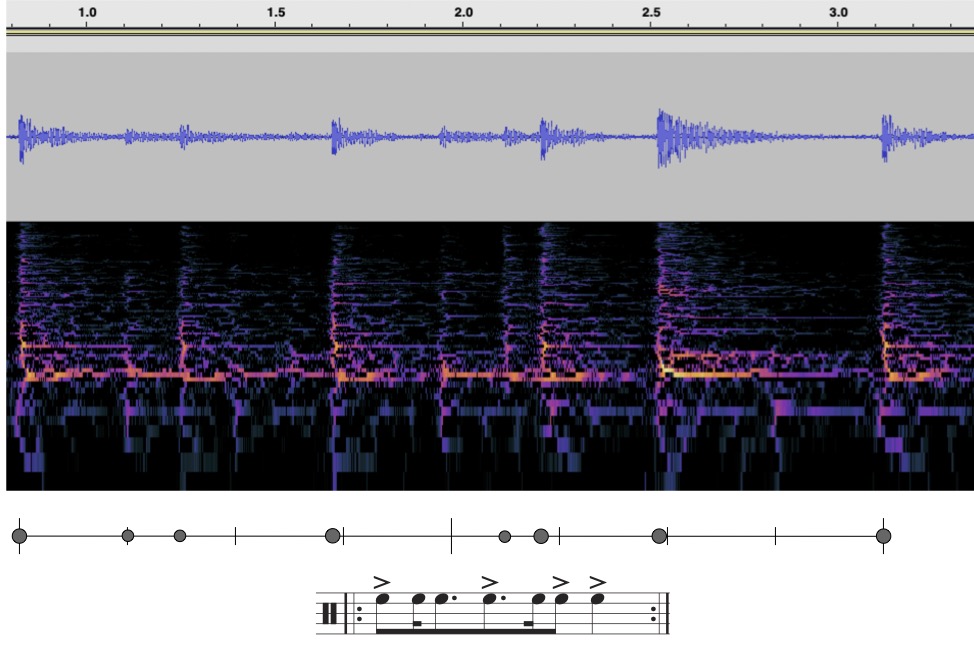Click the percussion clef in the notation
974x653 pixels.
[x=328, y=613]
